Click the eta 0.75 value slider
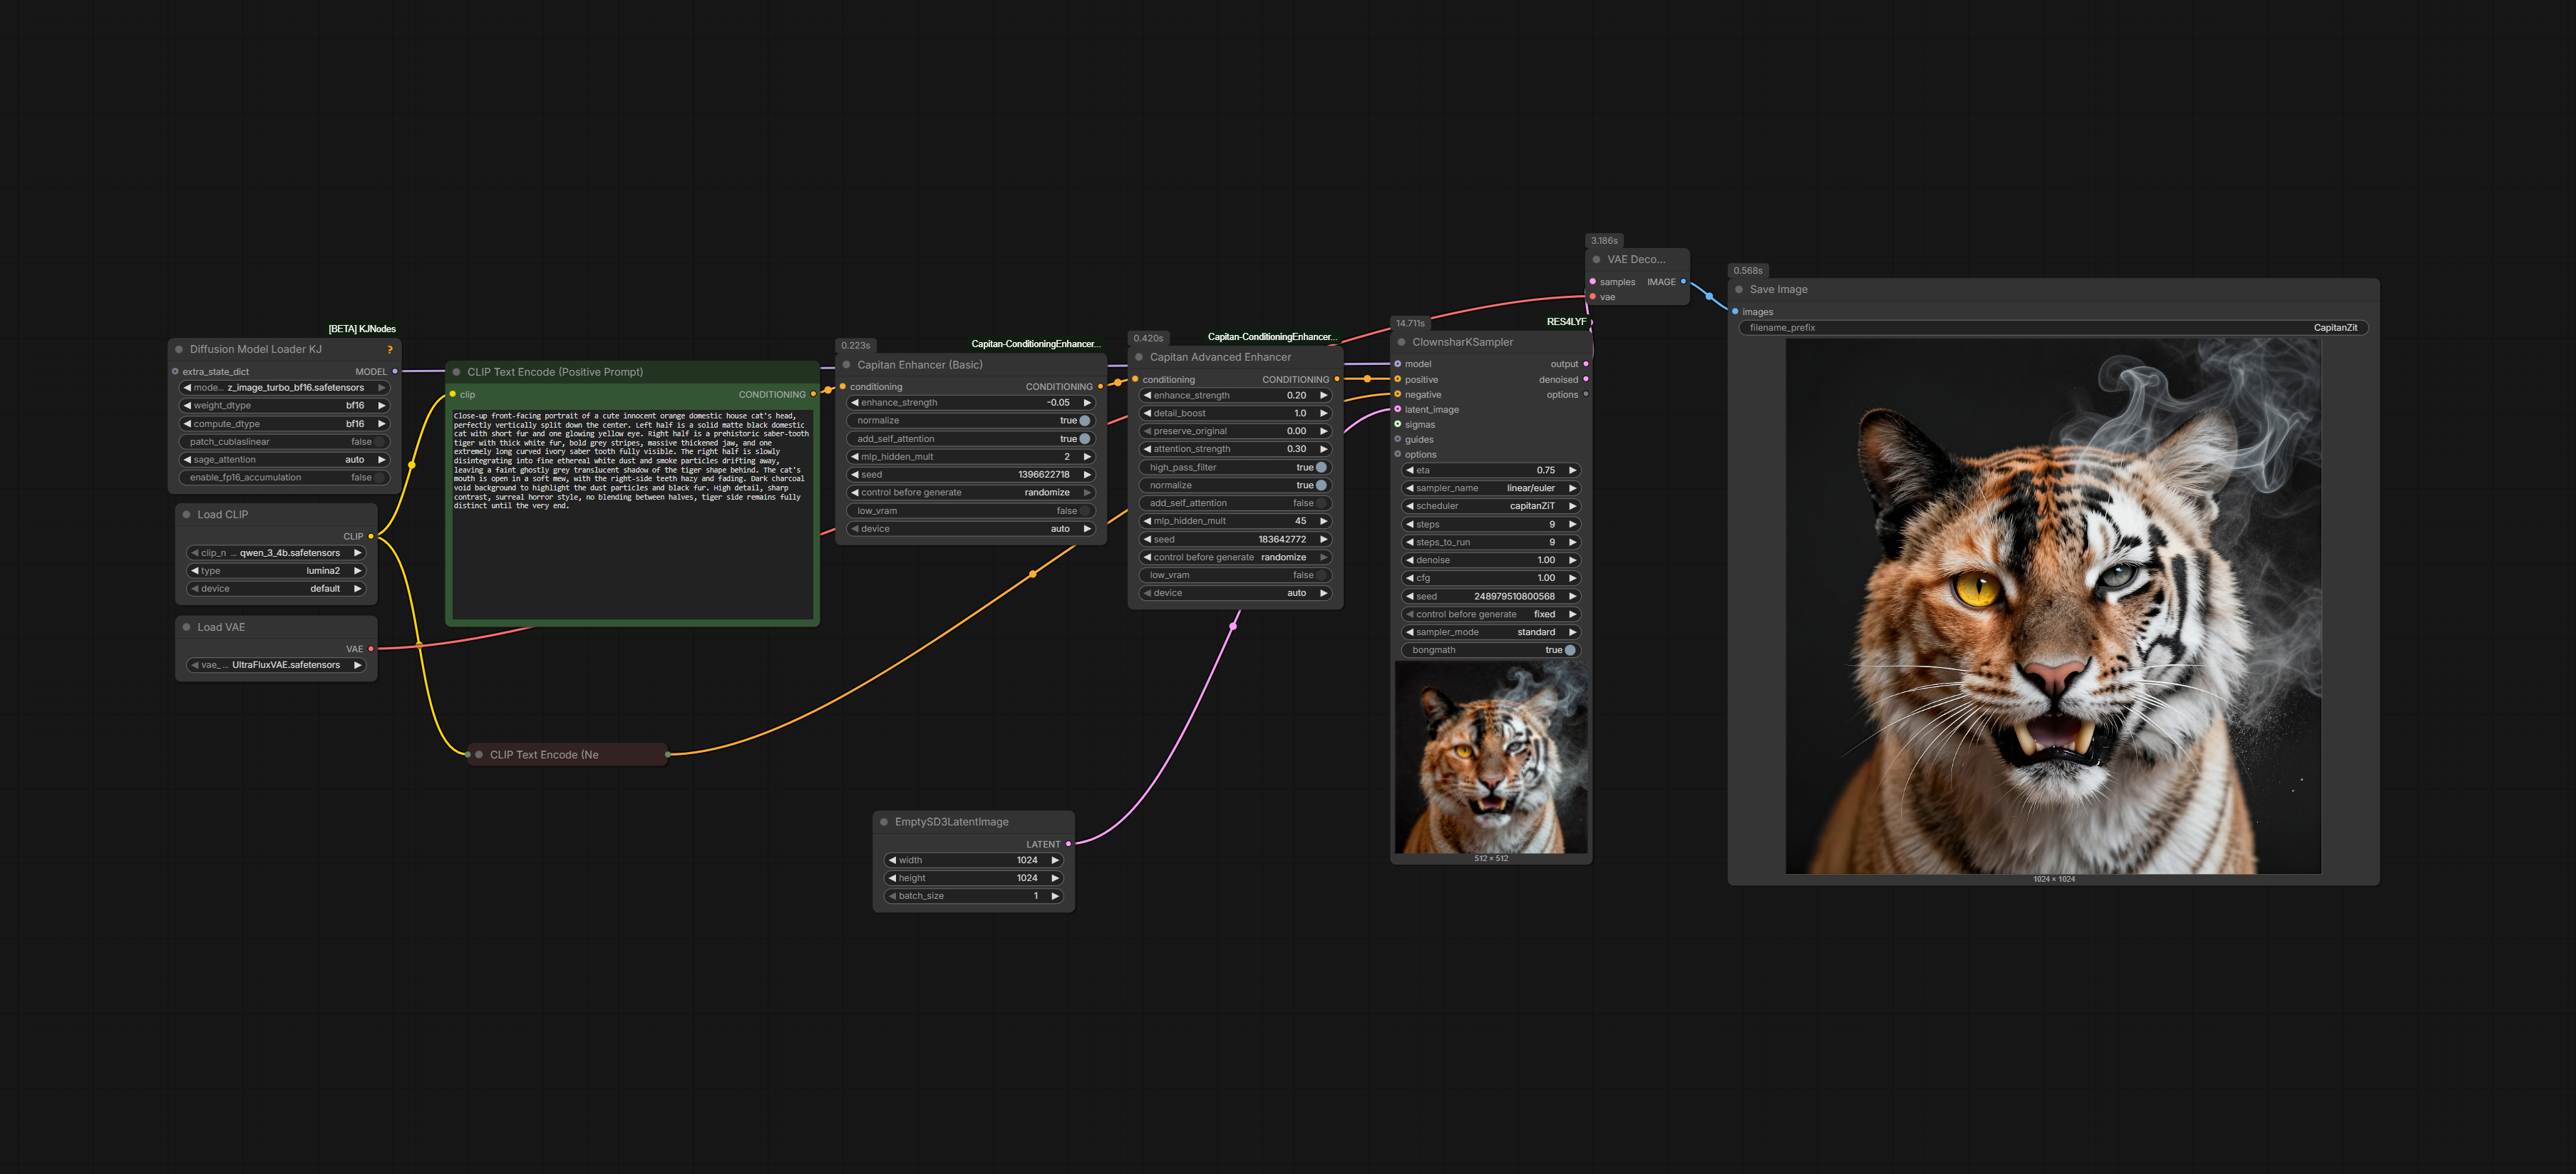The width and height of the screenshot is (2576, 1174). click(1490, 471)
